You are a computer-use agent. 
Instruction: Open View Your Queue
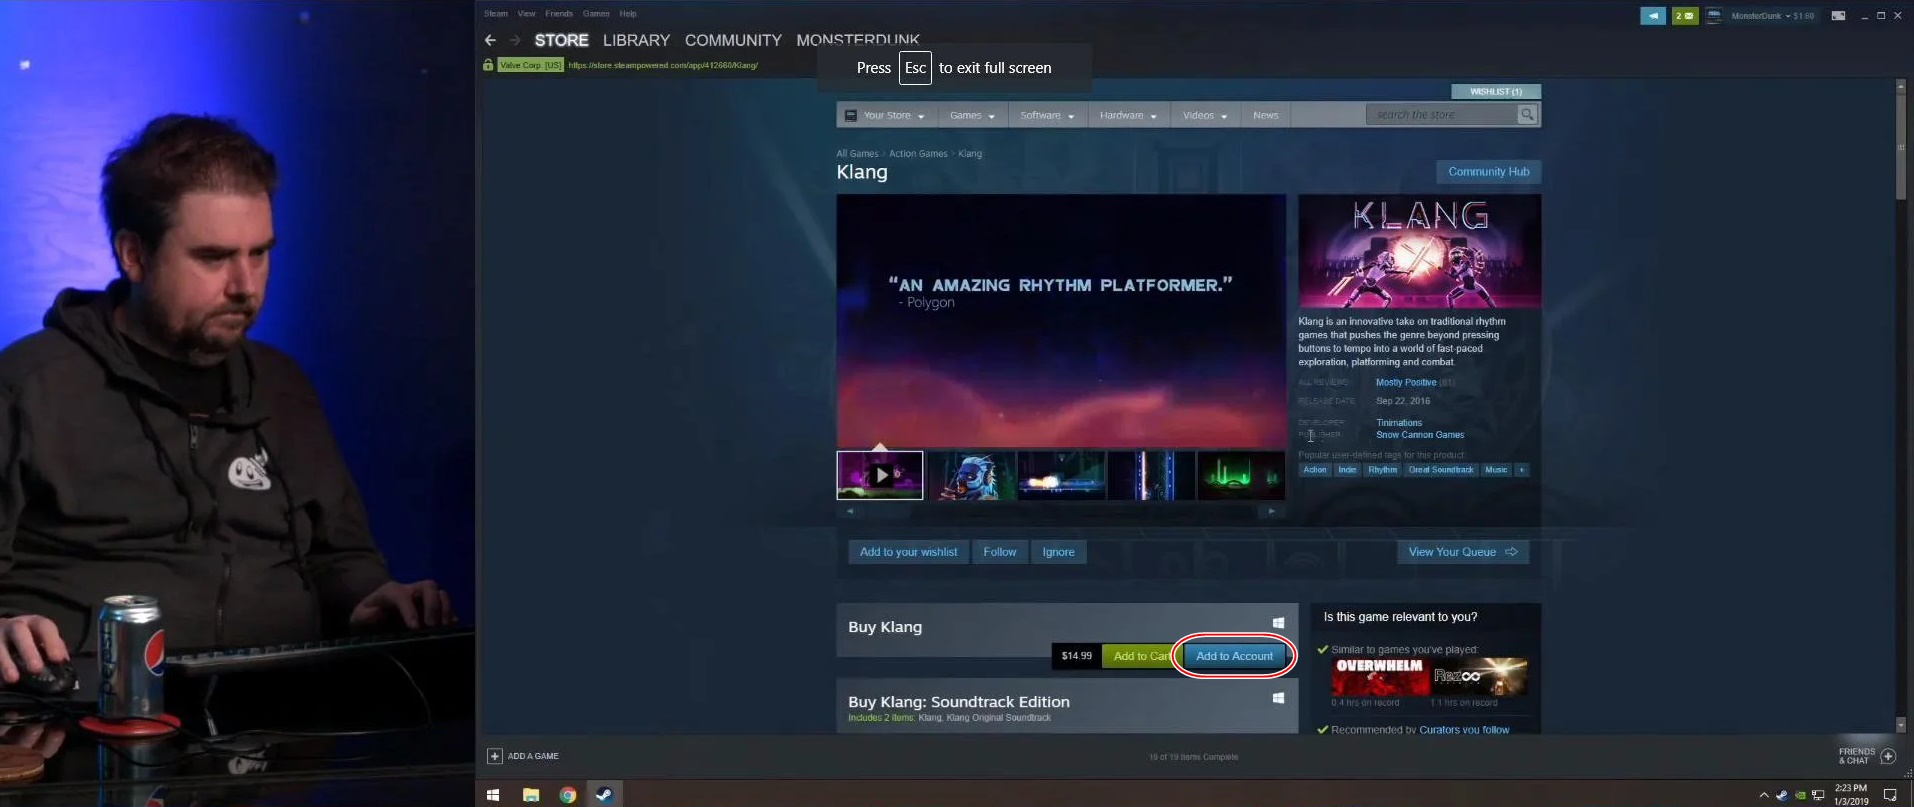1462,552
